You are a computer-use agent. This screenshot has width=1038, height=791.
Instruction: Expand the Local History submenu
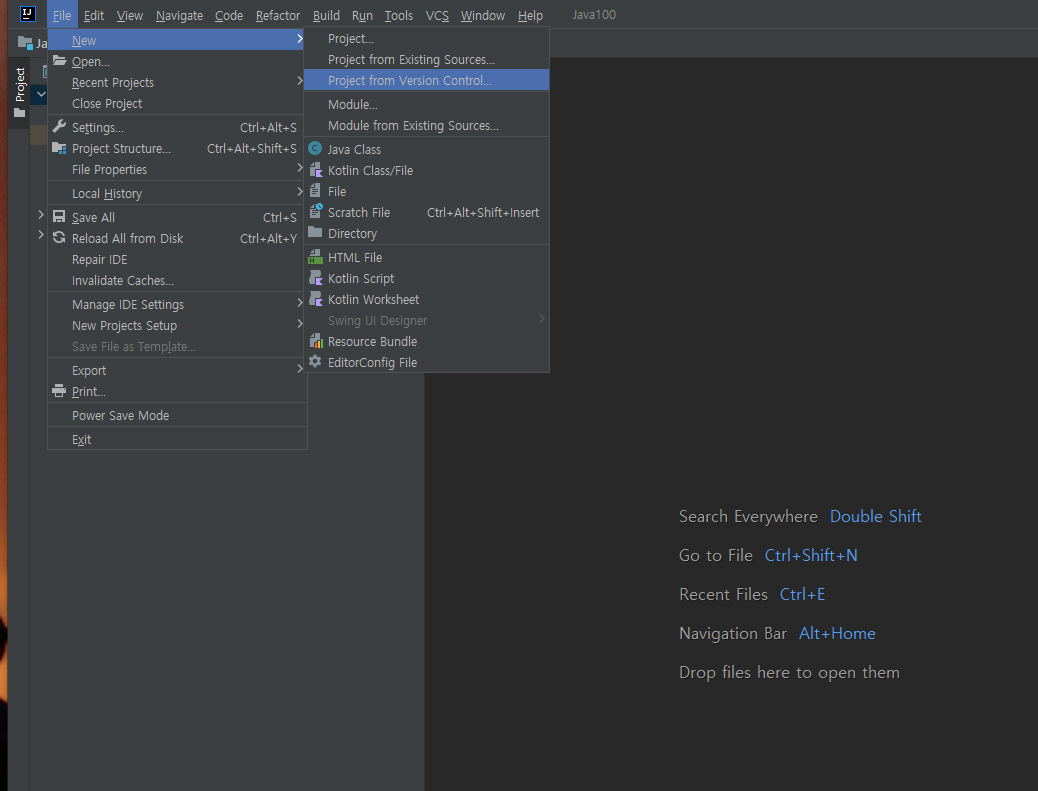point(299,191)
